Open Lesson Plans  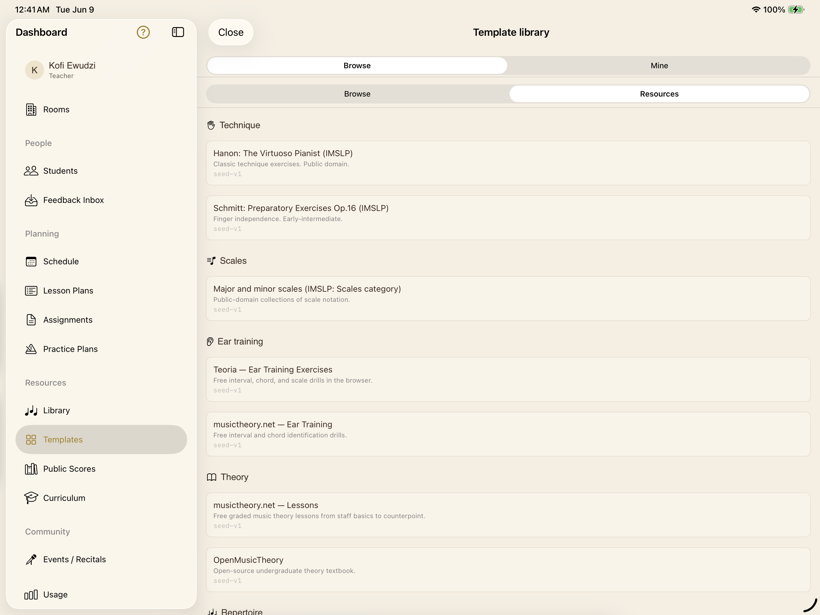101,291
